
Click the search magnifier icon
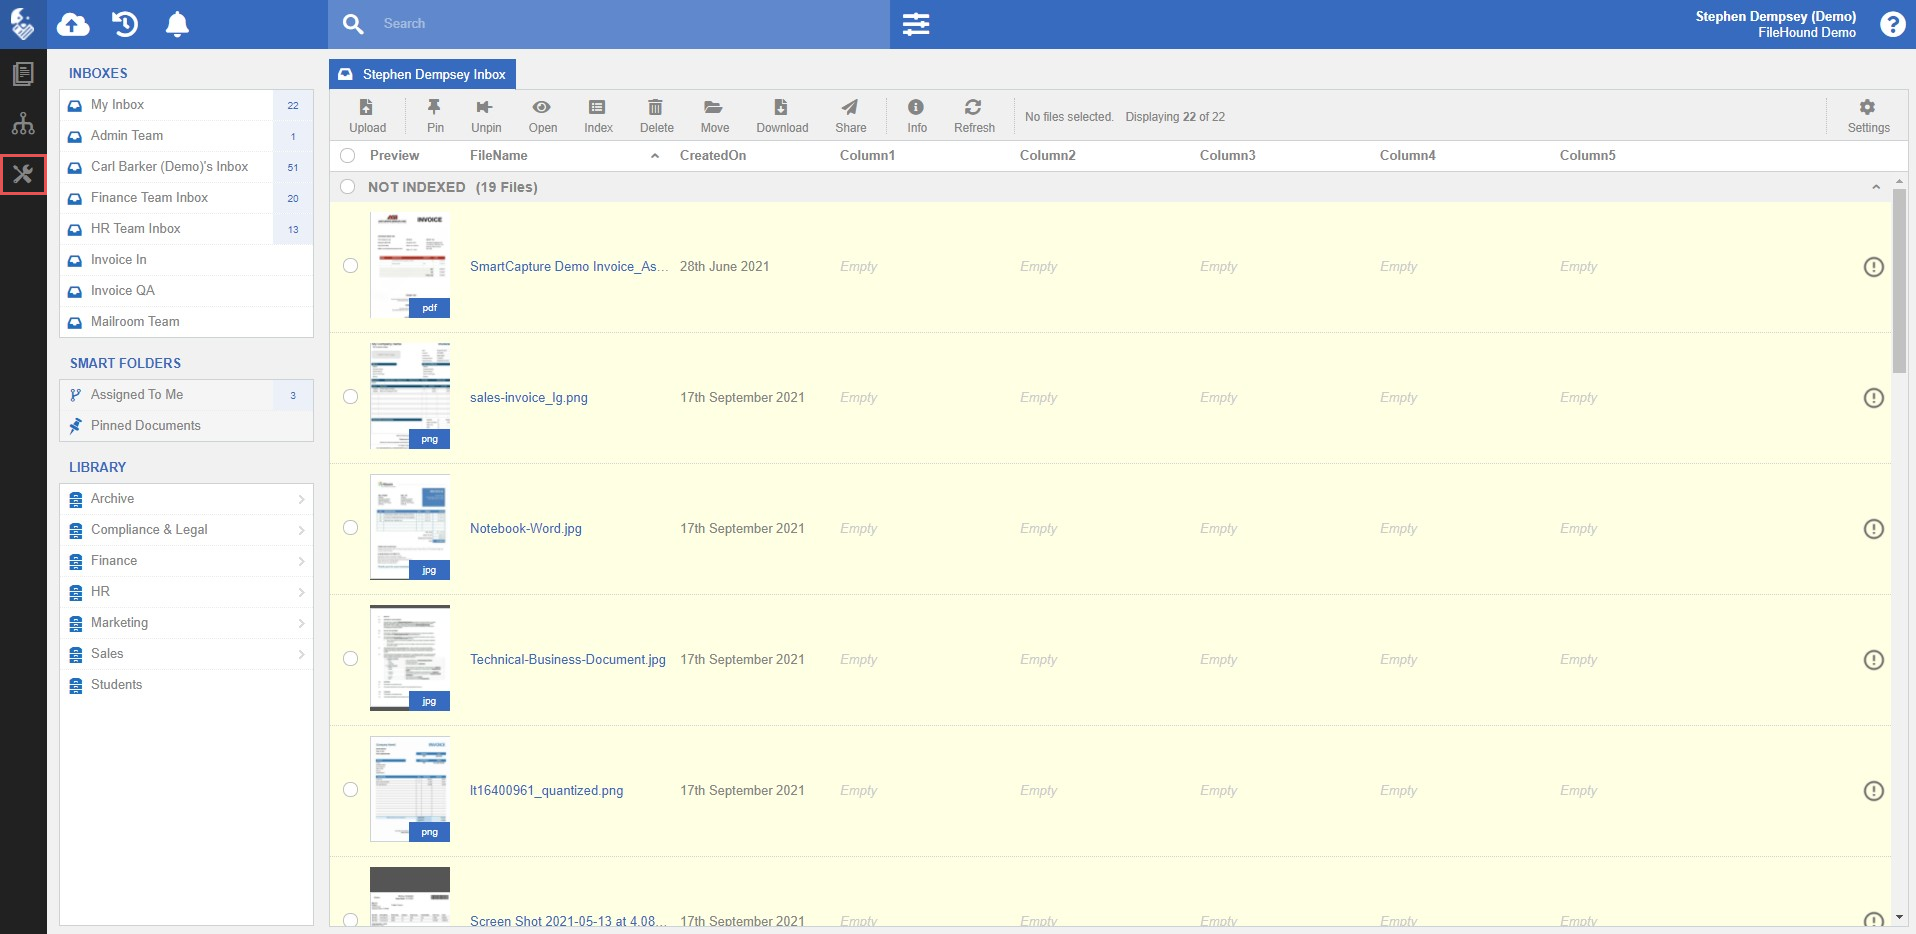[353, 24]
